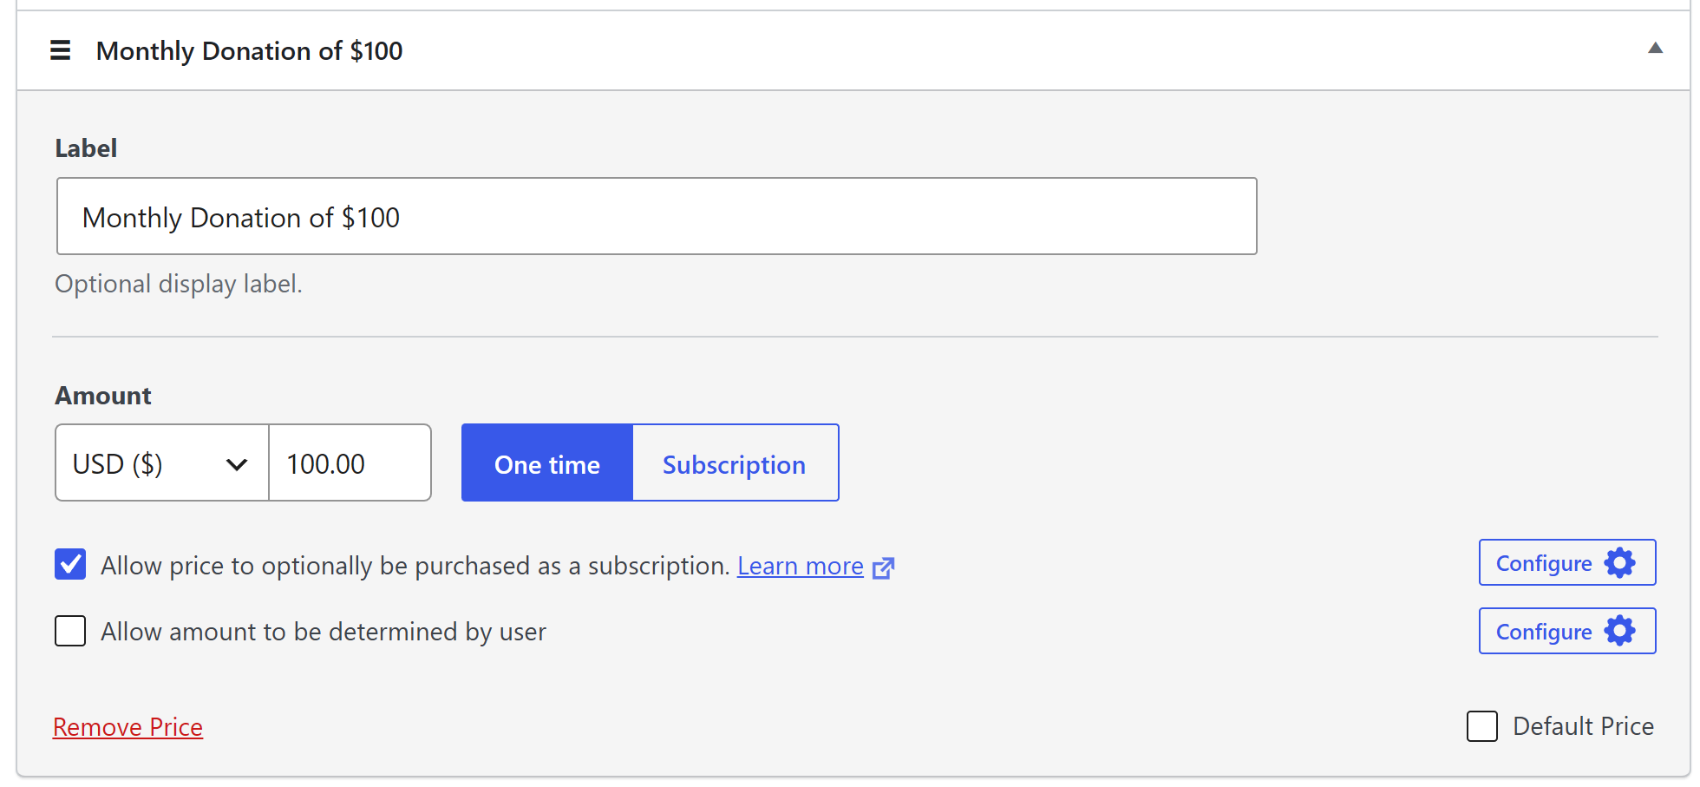This screenshot has width=1700, height=787.
Task: Click the Monthly Donation of $100 panel title
Action: (x=249, y=51)
